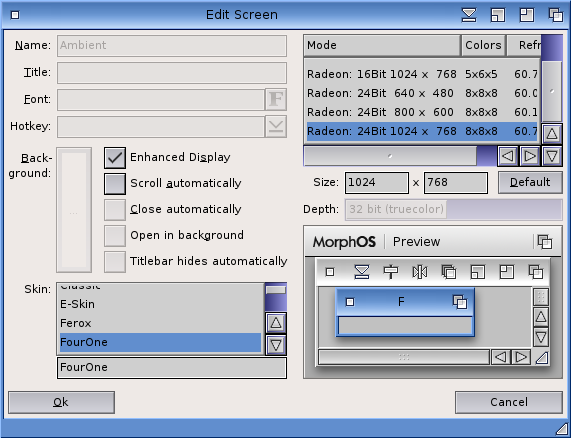Click the horizontal scrollbar under the mode list

click(390, 156)
